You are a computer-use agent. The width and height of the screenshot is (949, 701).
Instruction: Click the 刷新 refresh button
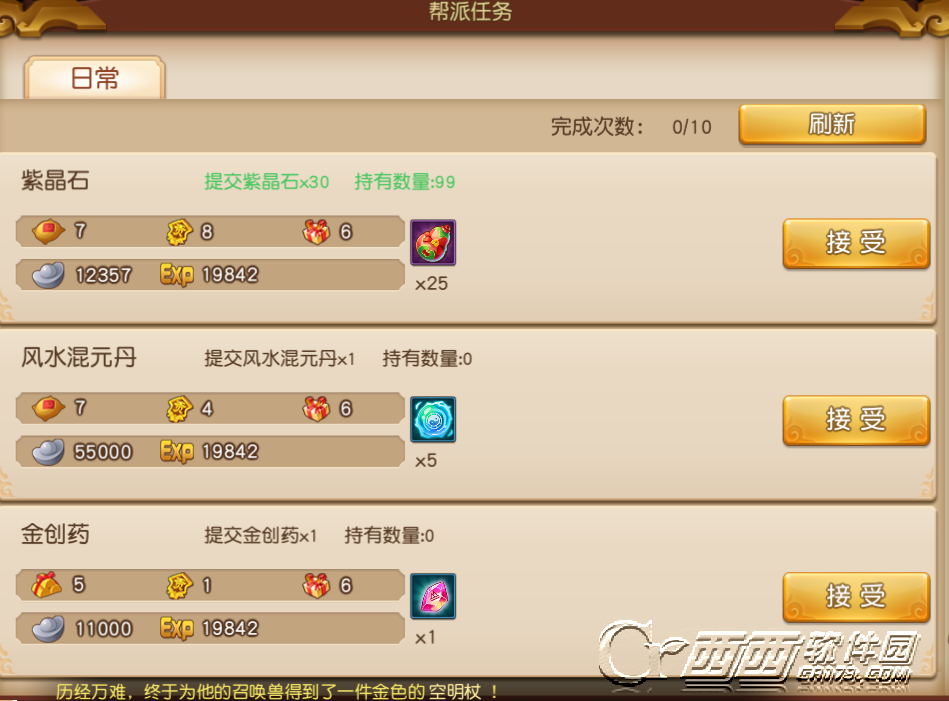click(x=832, y=125)
